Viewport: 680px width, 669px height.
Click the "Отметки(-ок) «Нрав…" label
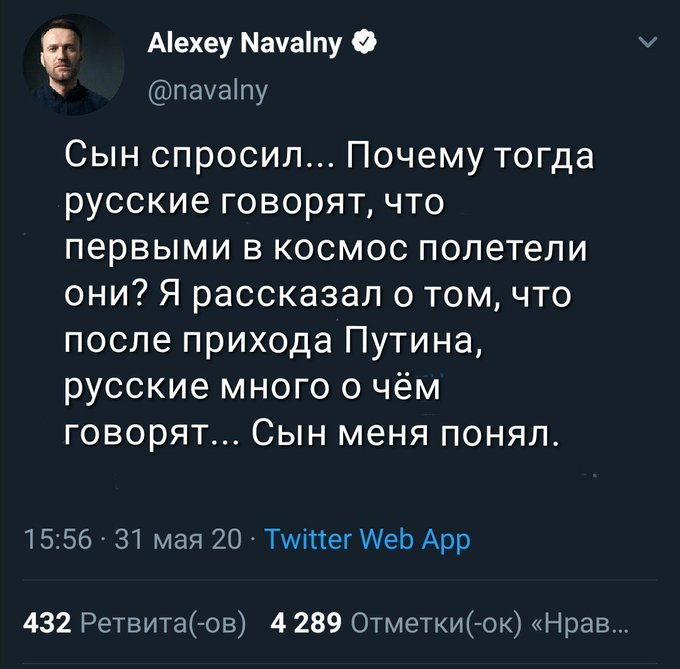(492, 626)
